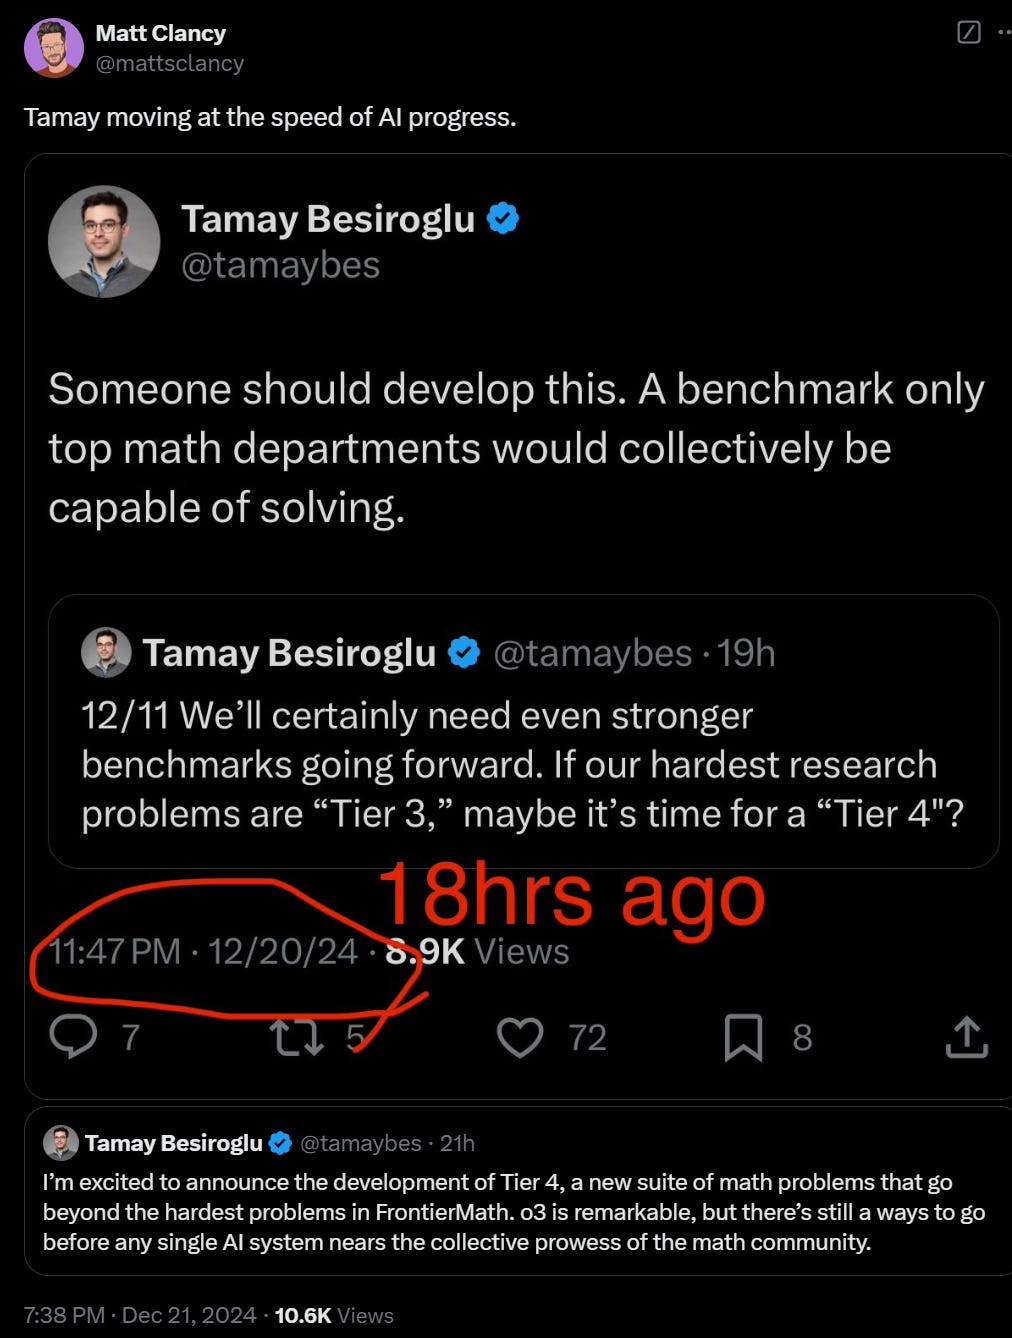Open the 21h Tier 4 announcement tweet

click(518, 1190)
